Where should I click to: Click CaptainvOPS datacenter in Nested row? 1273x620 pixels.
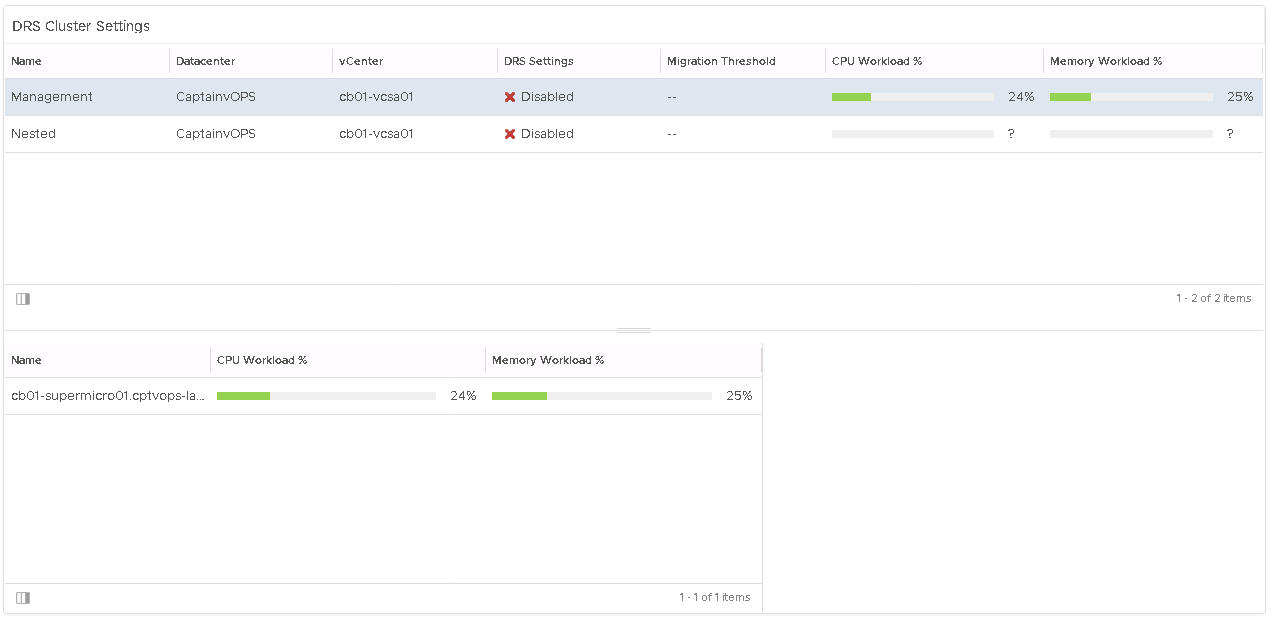coord(215,134)
